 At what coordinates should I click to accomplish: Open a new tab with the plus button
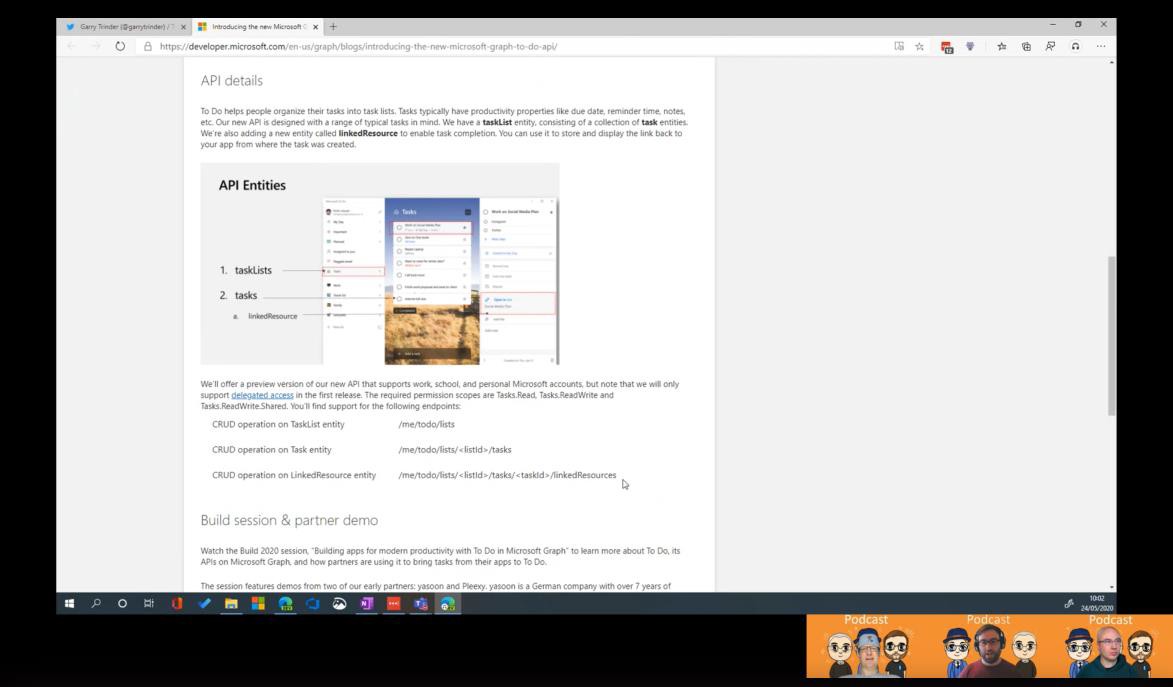(x=334, y=27)
